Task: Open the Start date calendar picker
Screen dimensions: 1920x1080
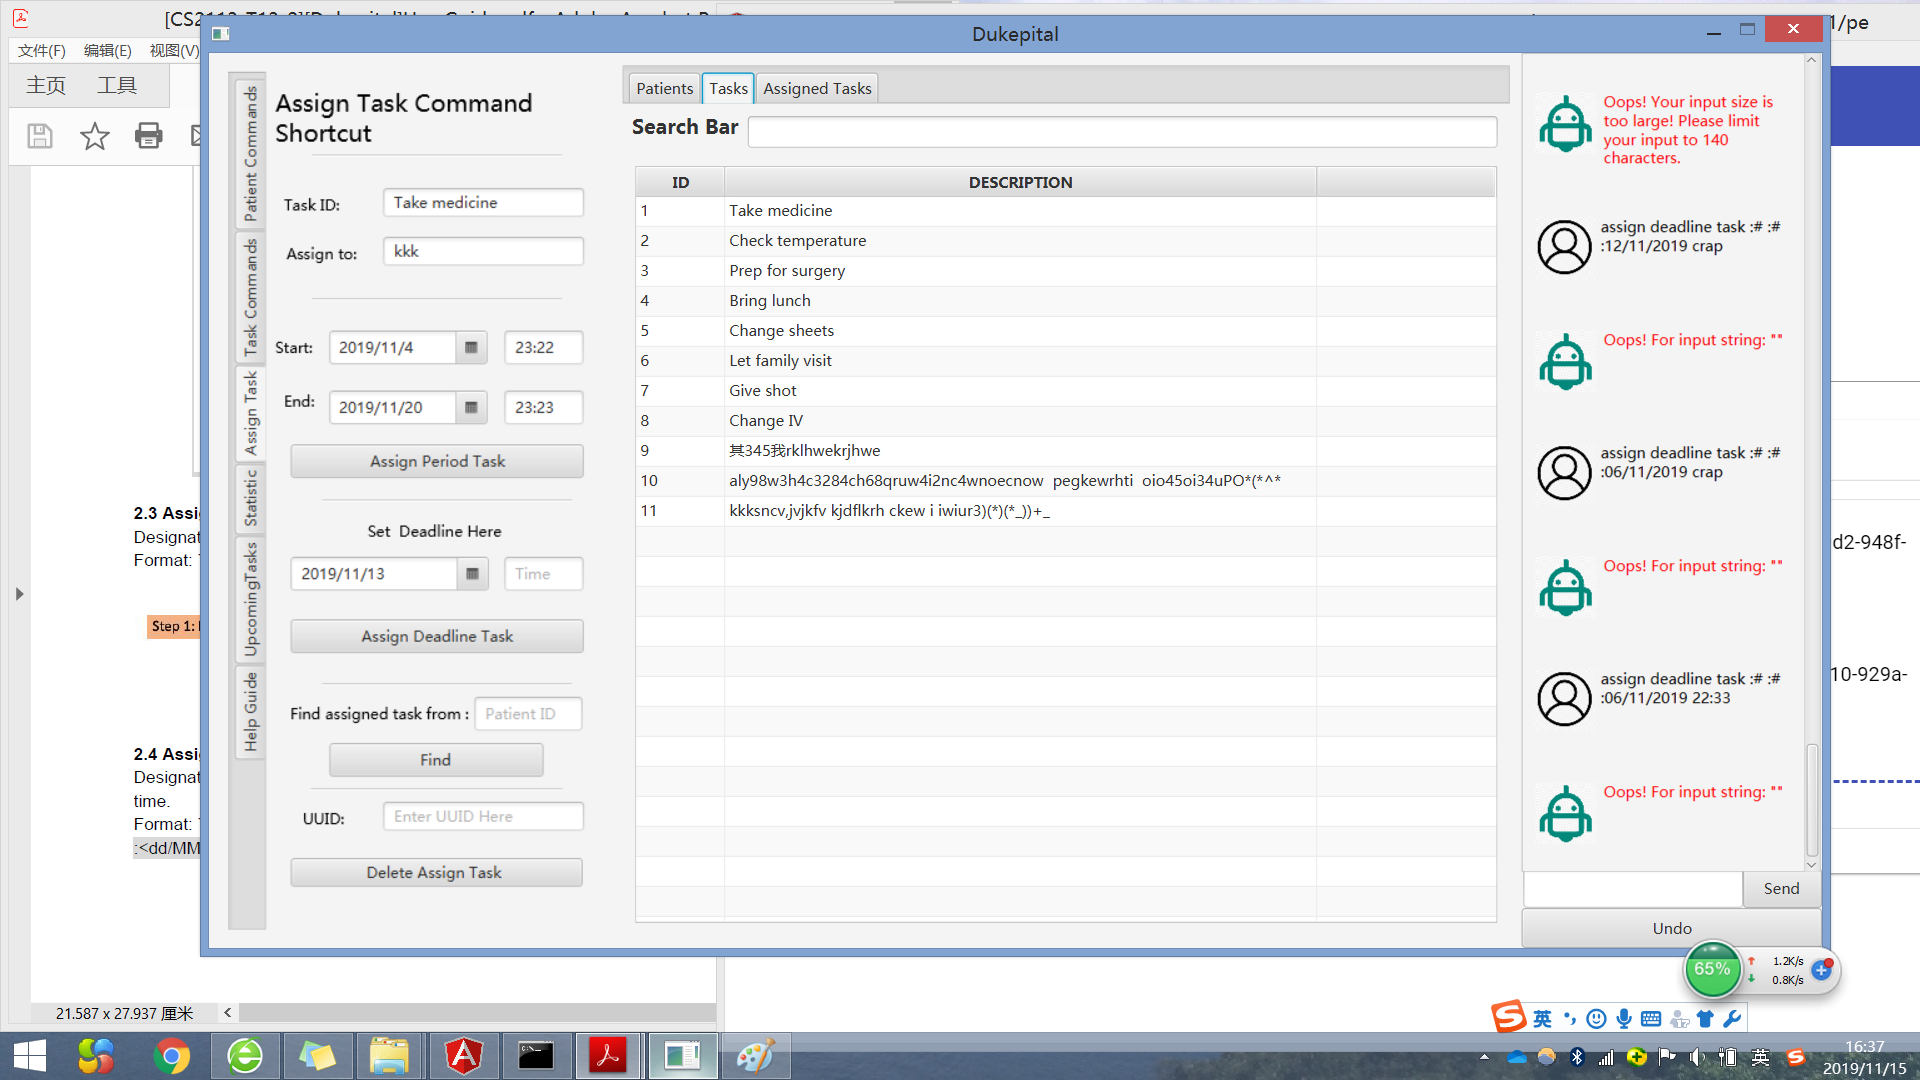Action: click(x=471, y=348)
